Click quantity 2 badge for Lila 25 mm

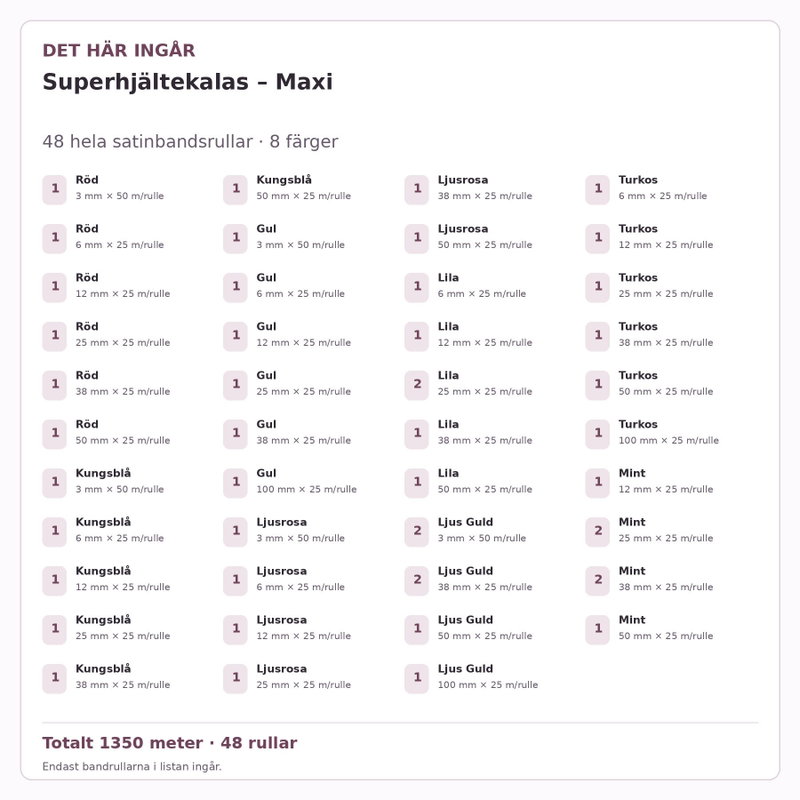[x=417, y=385]
